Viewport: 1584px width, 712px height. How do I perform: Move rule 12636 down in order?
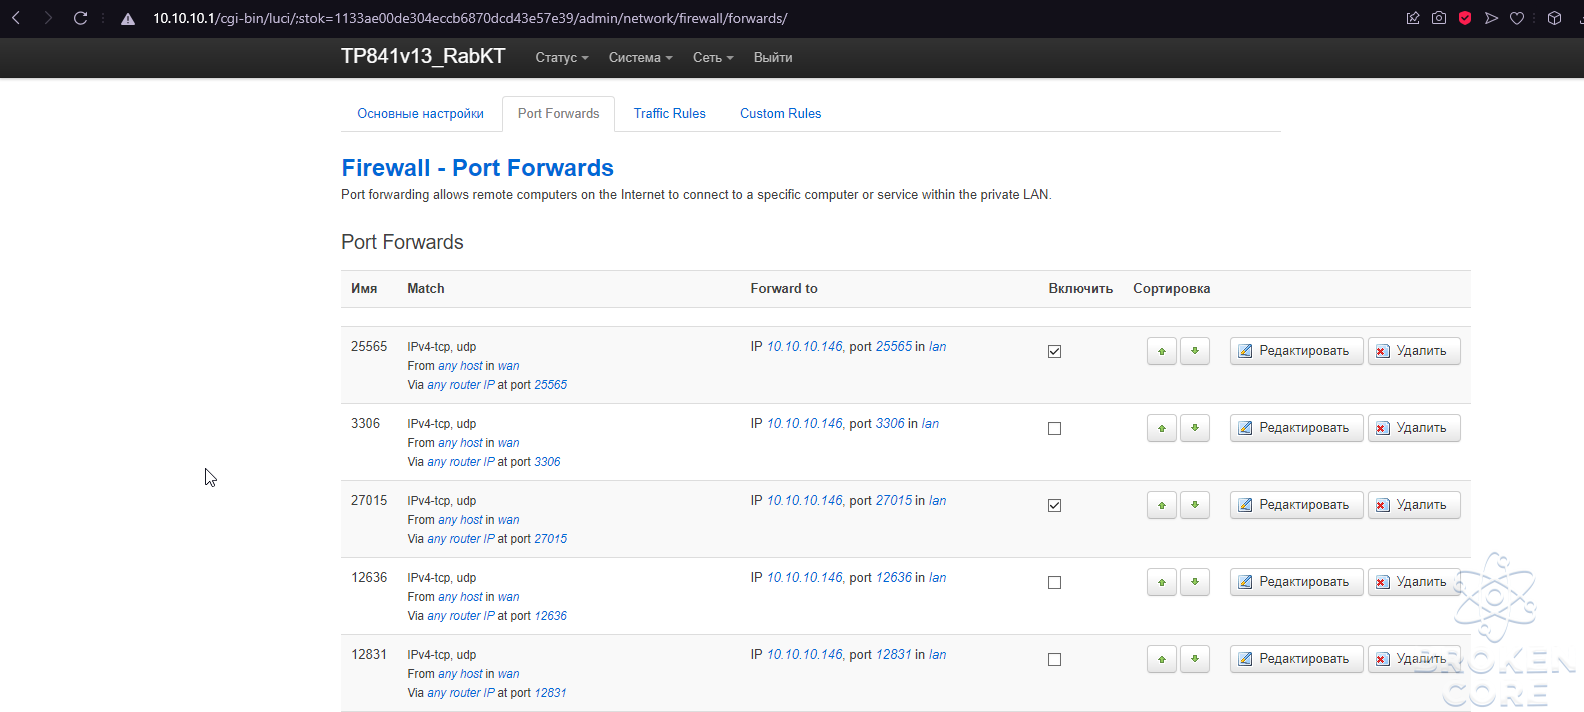pyautogui.click(x=1195, y=582)
